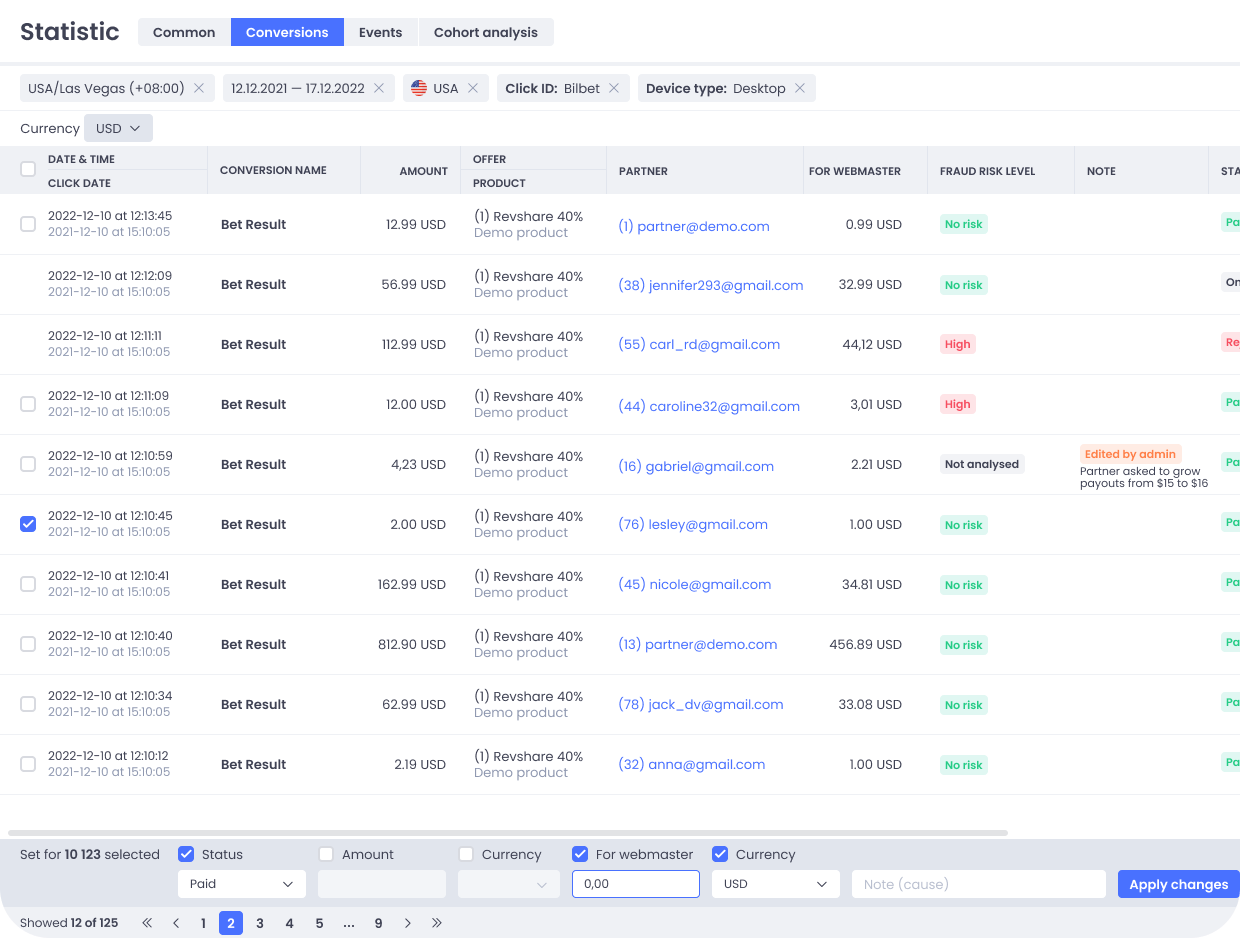The width and height of the screenshot is (1240, 938).
Task: Open the Cohort analysis tab
Action: [485, 32]
